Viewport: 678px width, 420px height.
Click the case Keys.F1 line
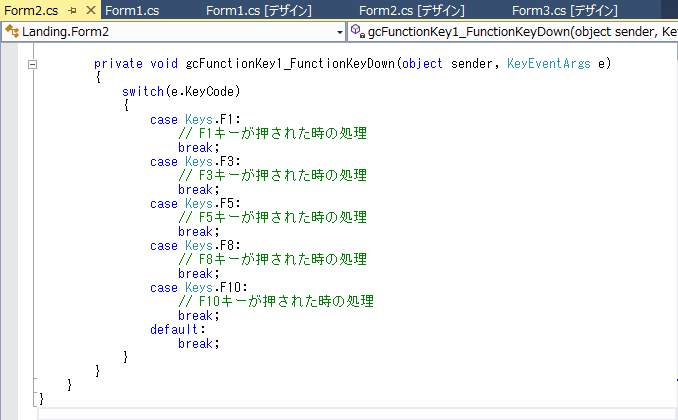pos(195,119)
